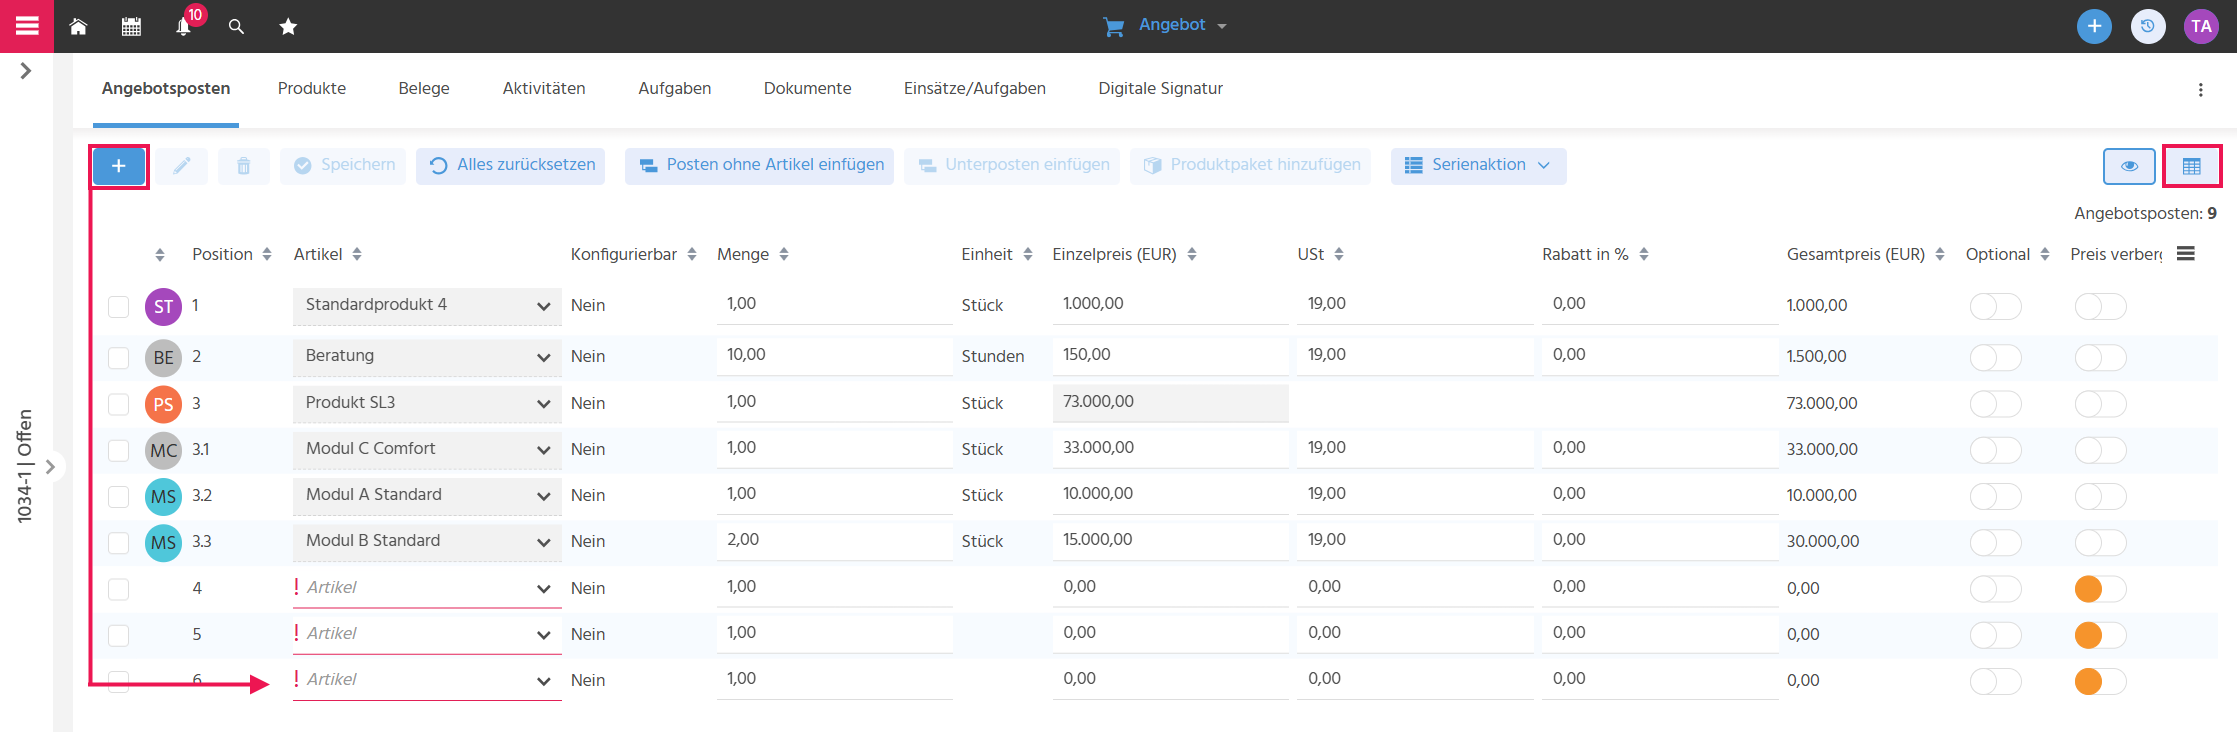Open the Dokumente tab
The height and width of the screenshot is (732, 2237).
[808, 89]
